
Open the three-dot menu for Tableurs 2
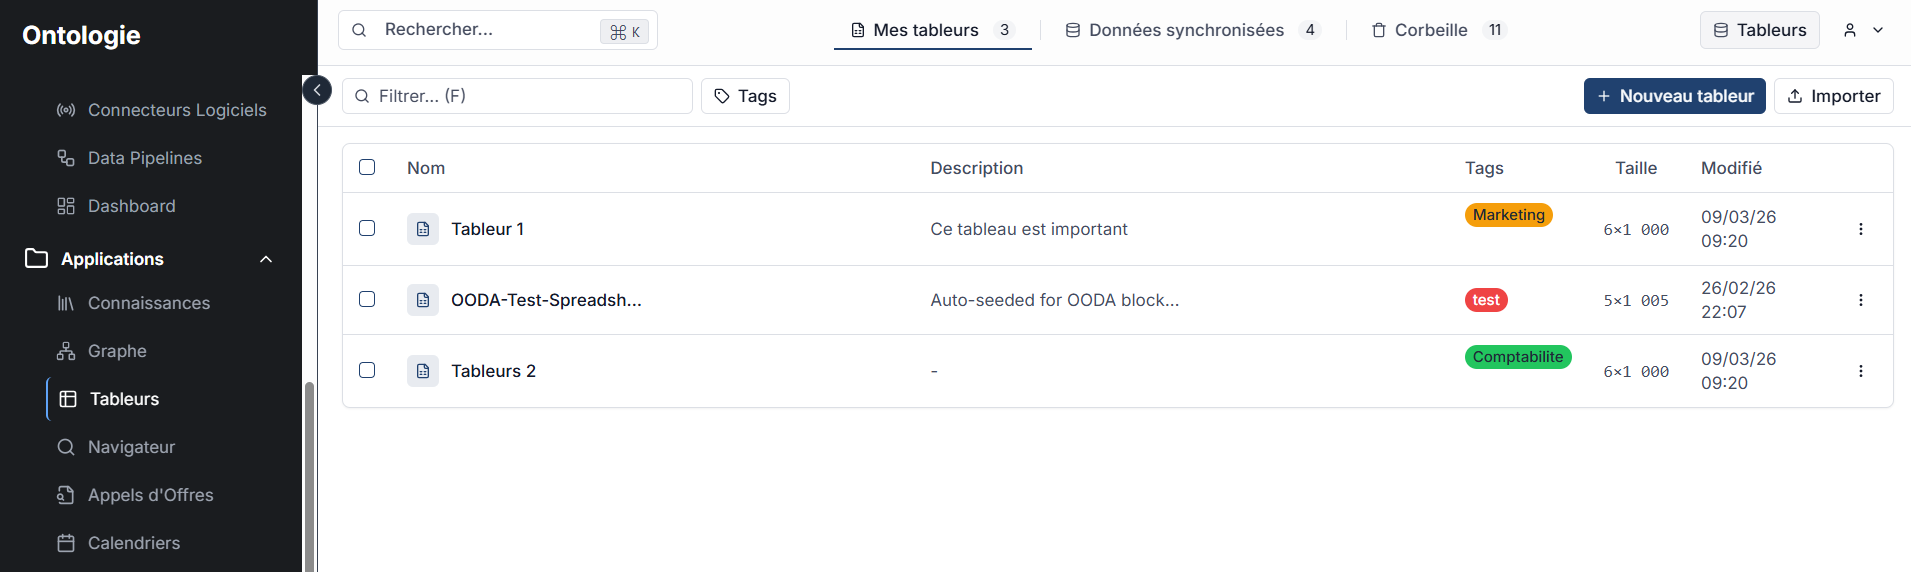click(1860, 371)
